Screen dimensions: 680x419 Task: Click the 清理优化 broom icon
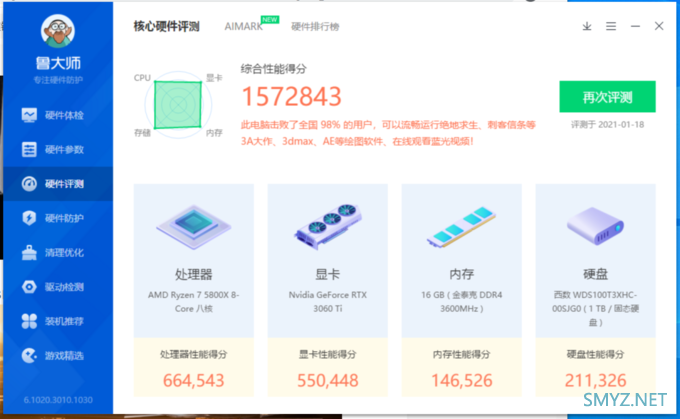click(29, 252)
